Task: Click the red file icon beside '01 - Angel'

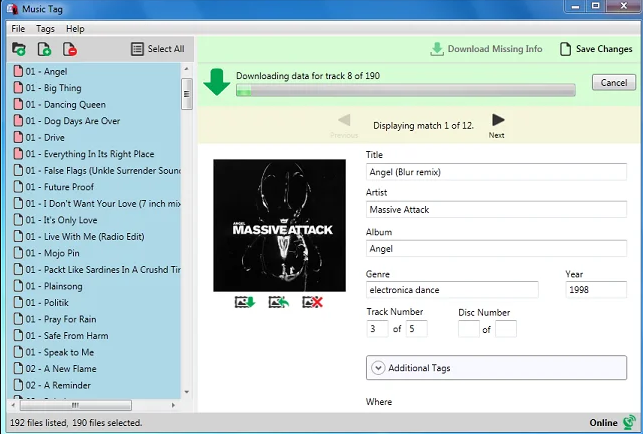Action: (x=18, y=71)
